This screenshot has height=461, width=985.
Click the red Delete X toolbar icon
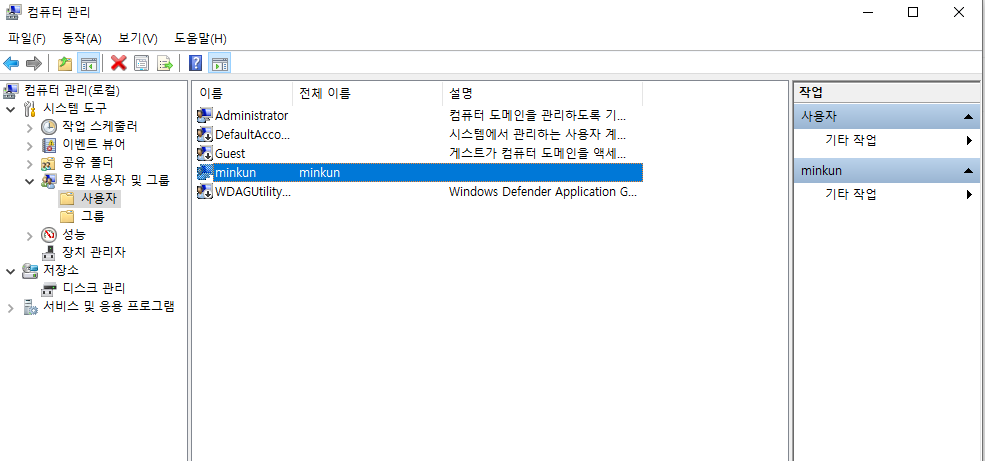click(119, 63)
